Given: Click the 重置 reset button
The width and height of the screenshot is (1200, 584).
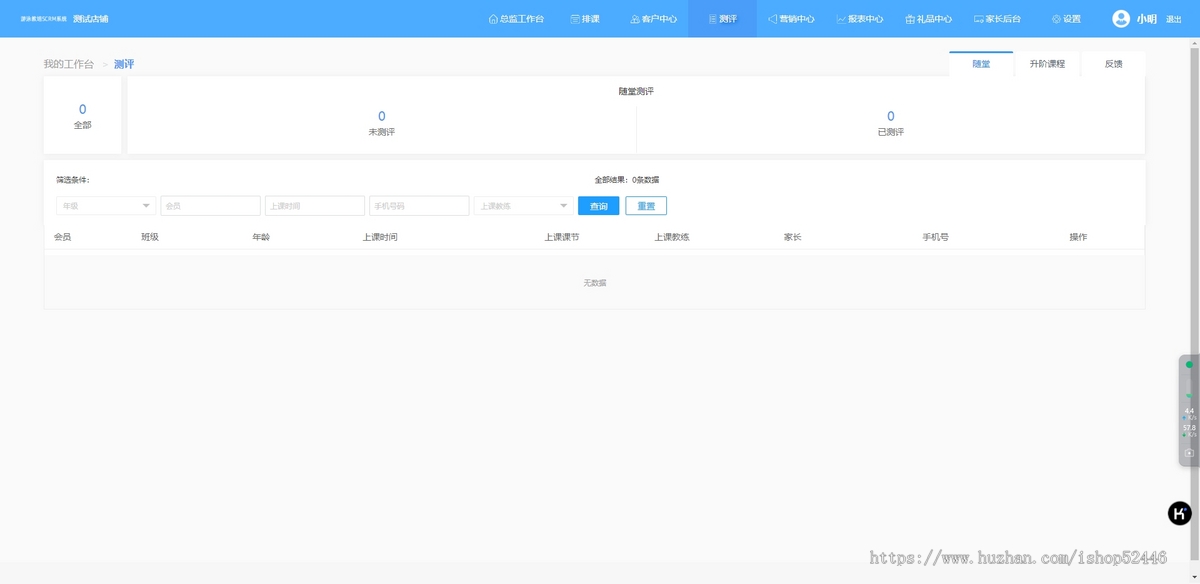Looking at the screenshot, I should [x=646, y=206].
